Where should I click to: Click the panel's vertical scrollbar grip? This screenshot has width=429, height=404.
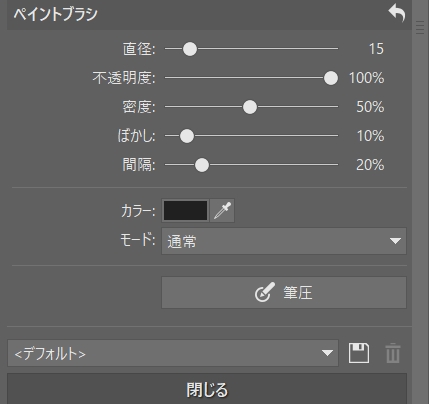coord(420,27)
